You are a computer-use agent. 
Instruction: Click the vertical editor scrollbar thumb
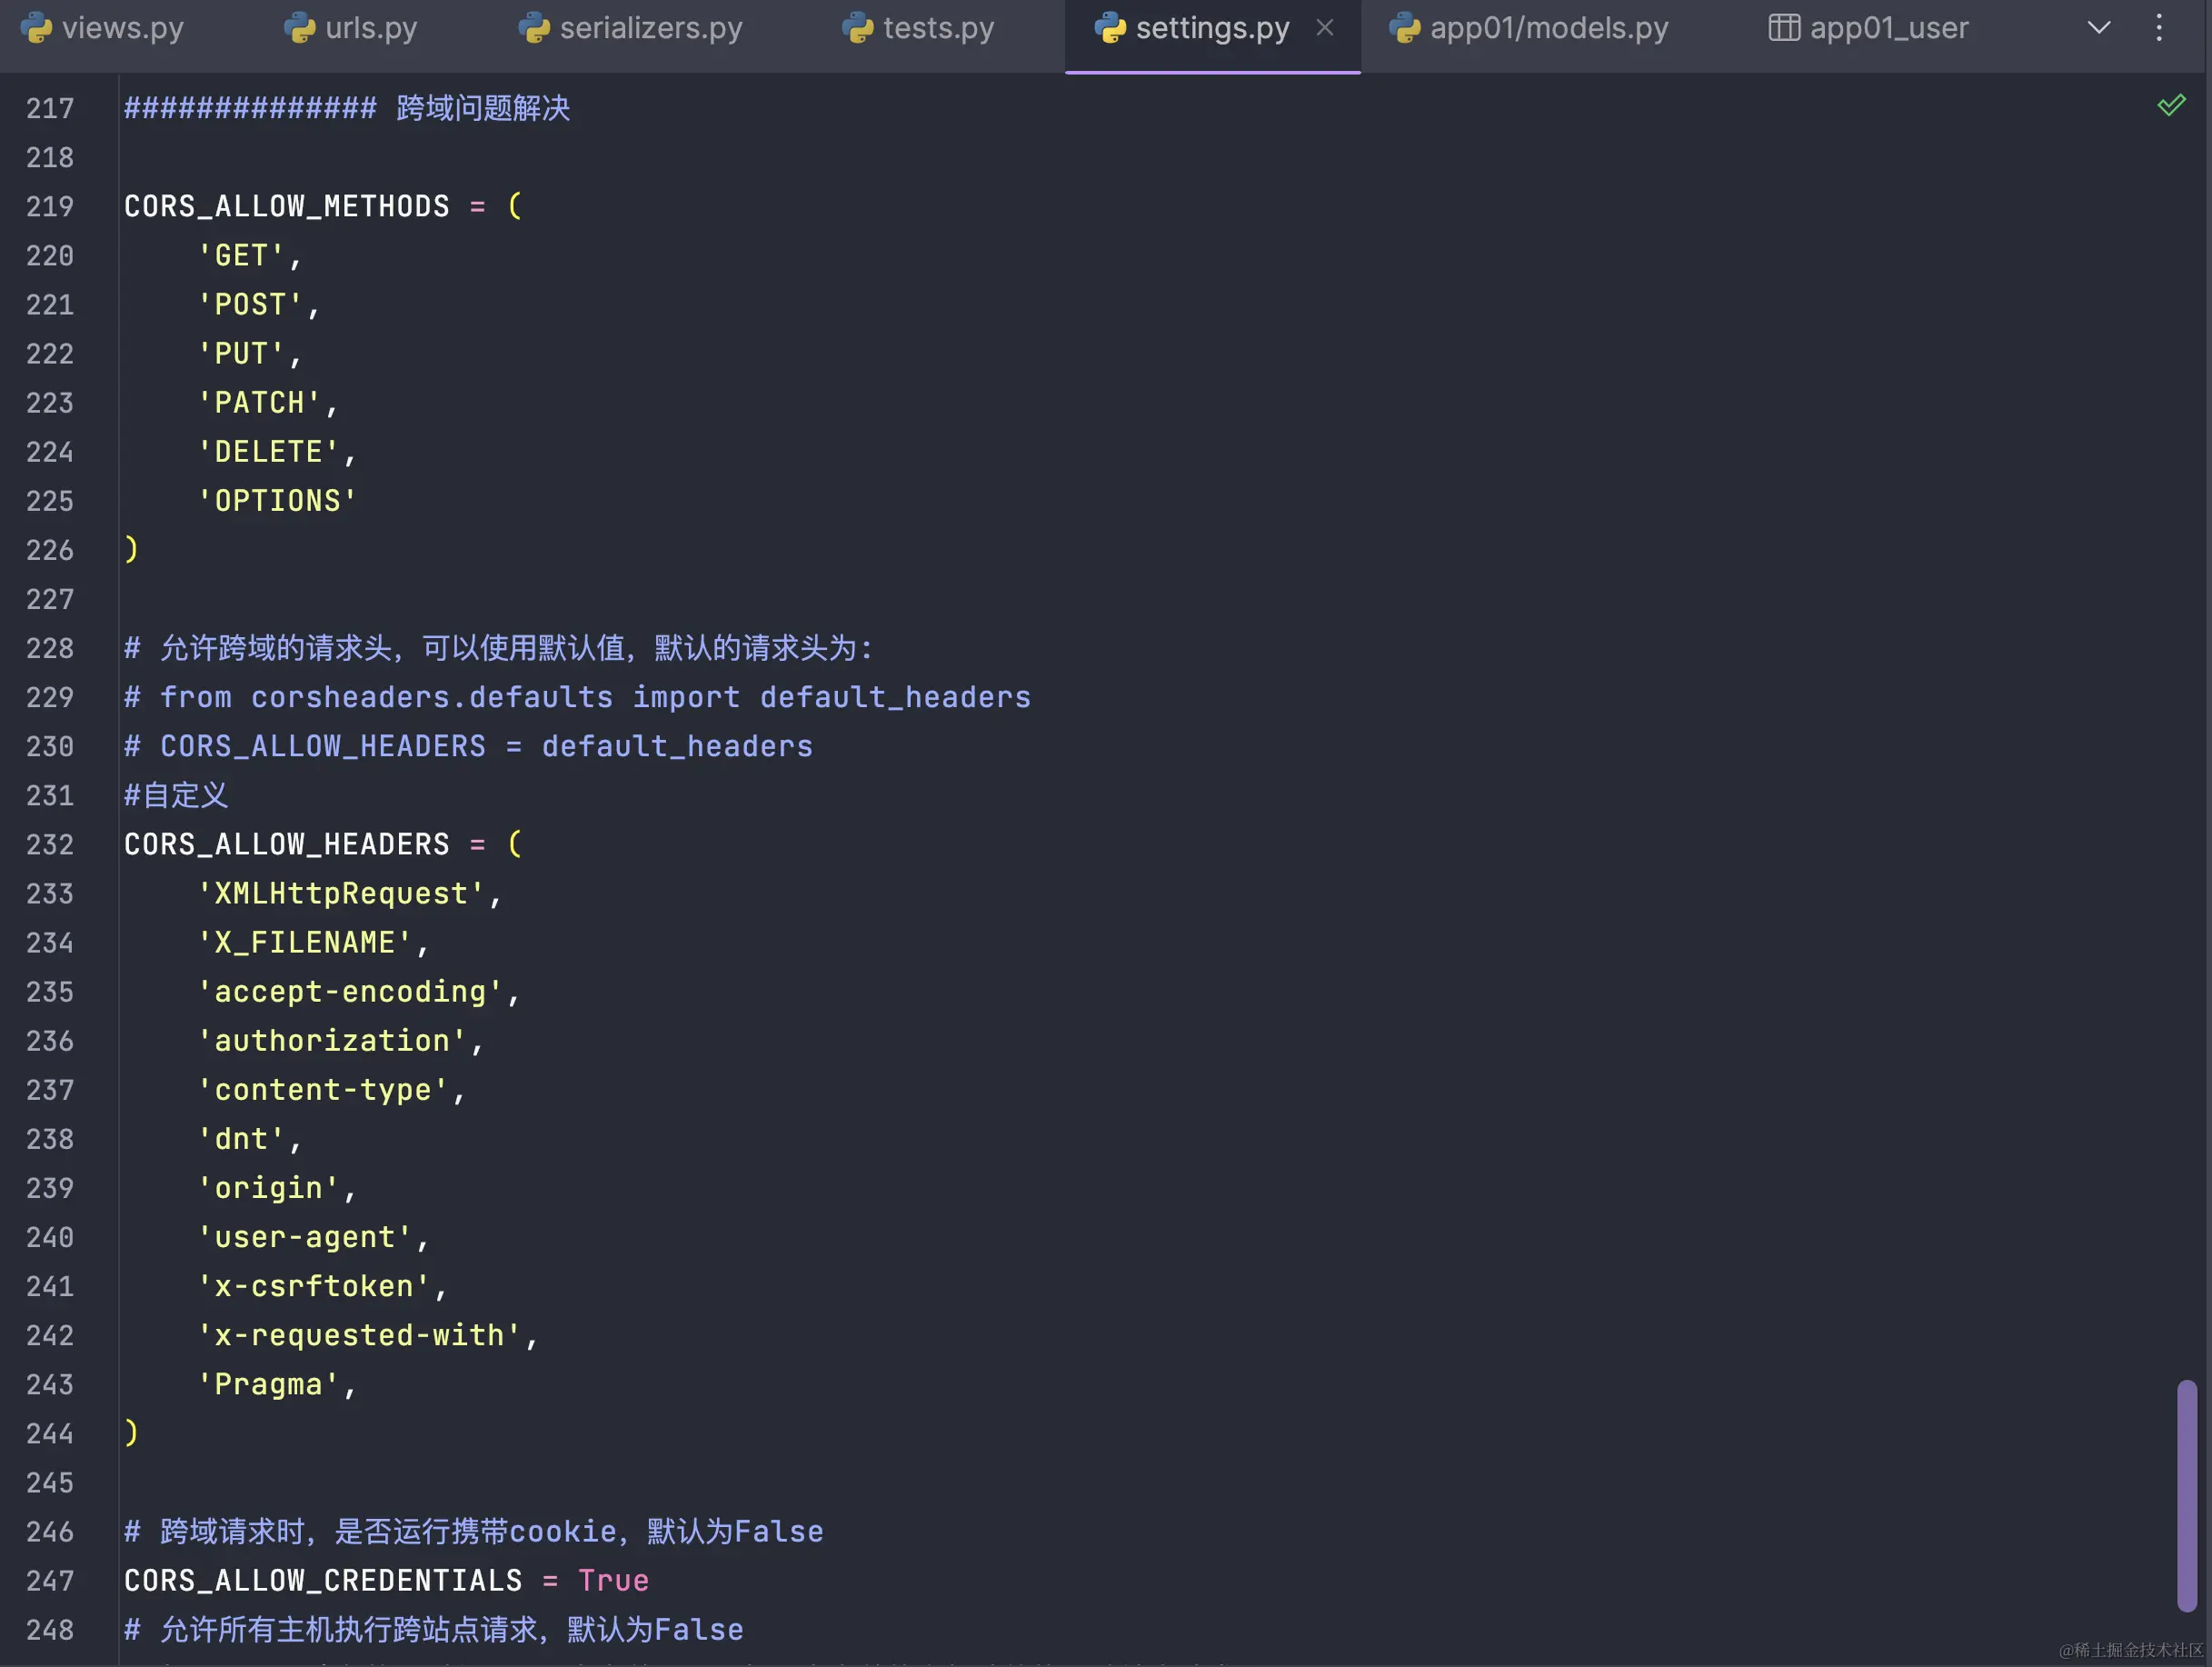pos(2187,1495)
